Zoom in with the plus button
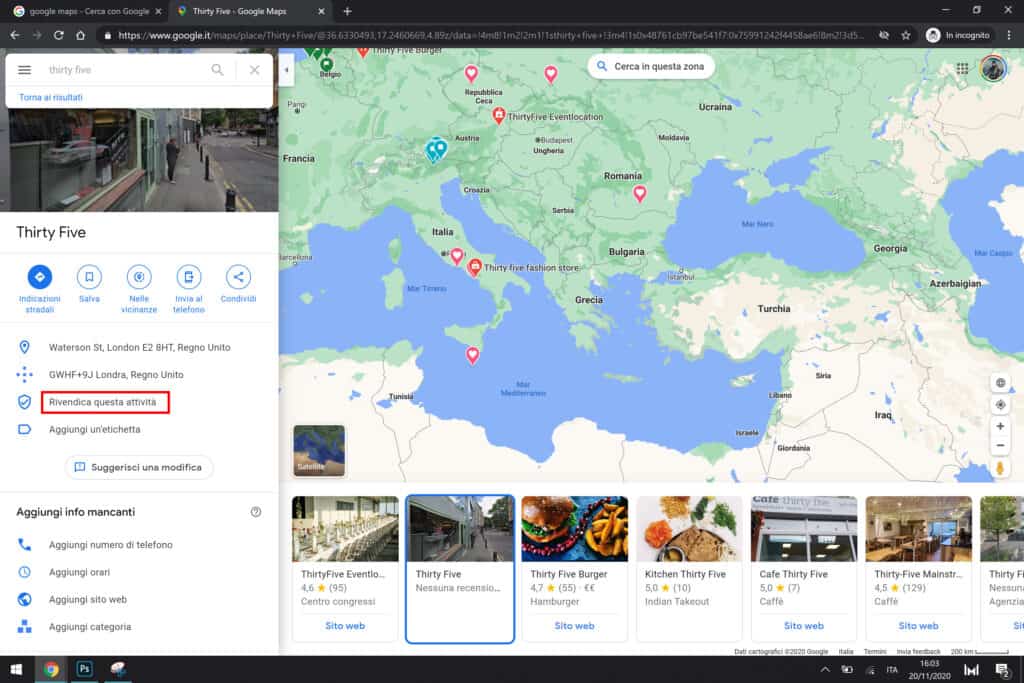This screenshot has height=683, width=1024. coord(1000,426)
